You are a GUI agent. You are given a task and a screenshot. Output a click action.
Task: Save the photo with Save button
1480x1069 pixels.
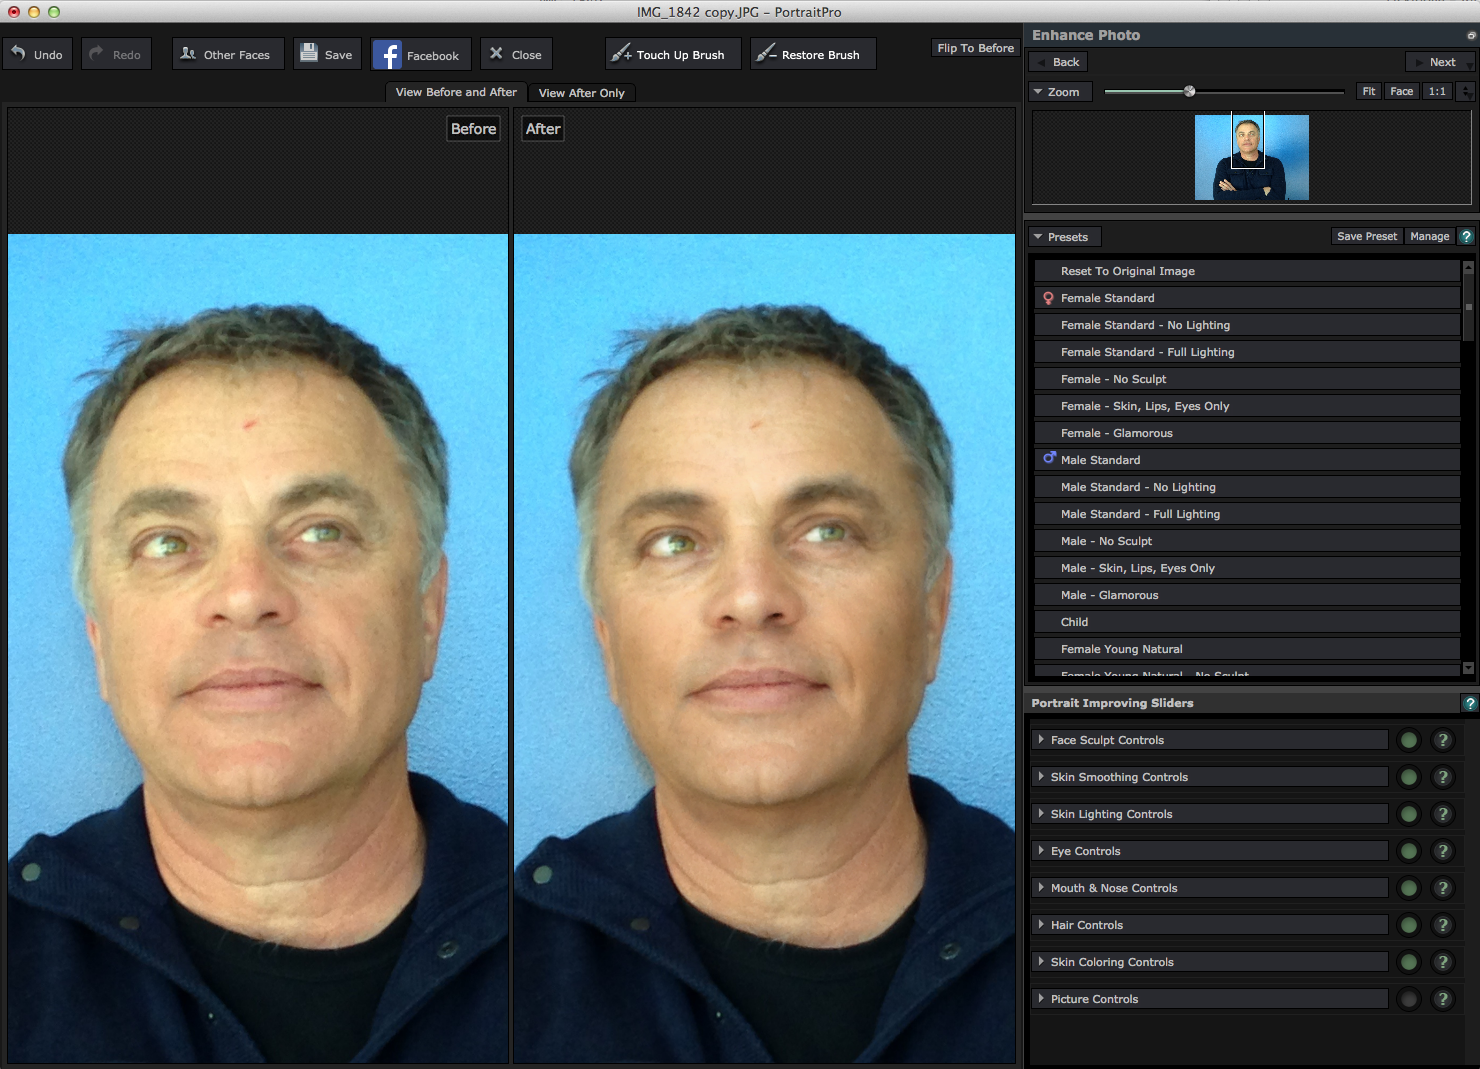coord(327,54)
